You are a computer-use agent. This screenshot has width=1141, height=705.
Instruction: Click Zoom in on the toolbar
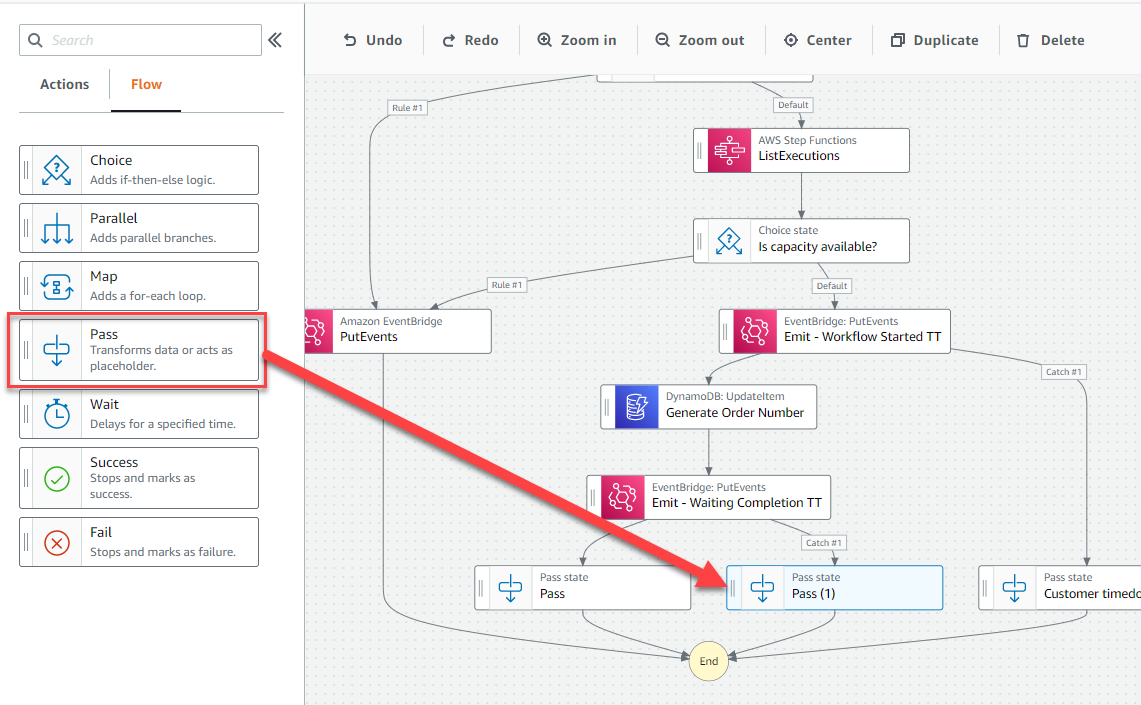click(x=576, y=40)
